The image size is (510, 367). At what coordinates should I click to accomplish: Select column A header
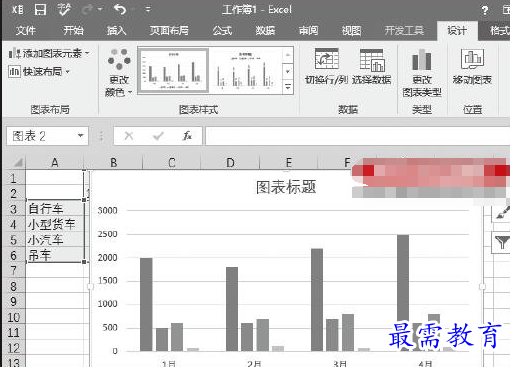click(x=54, y=163)
